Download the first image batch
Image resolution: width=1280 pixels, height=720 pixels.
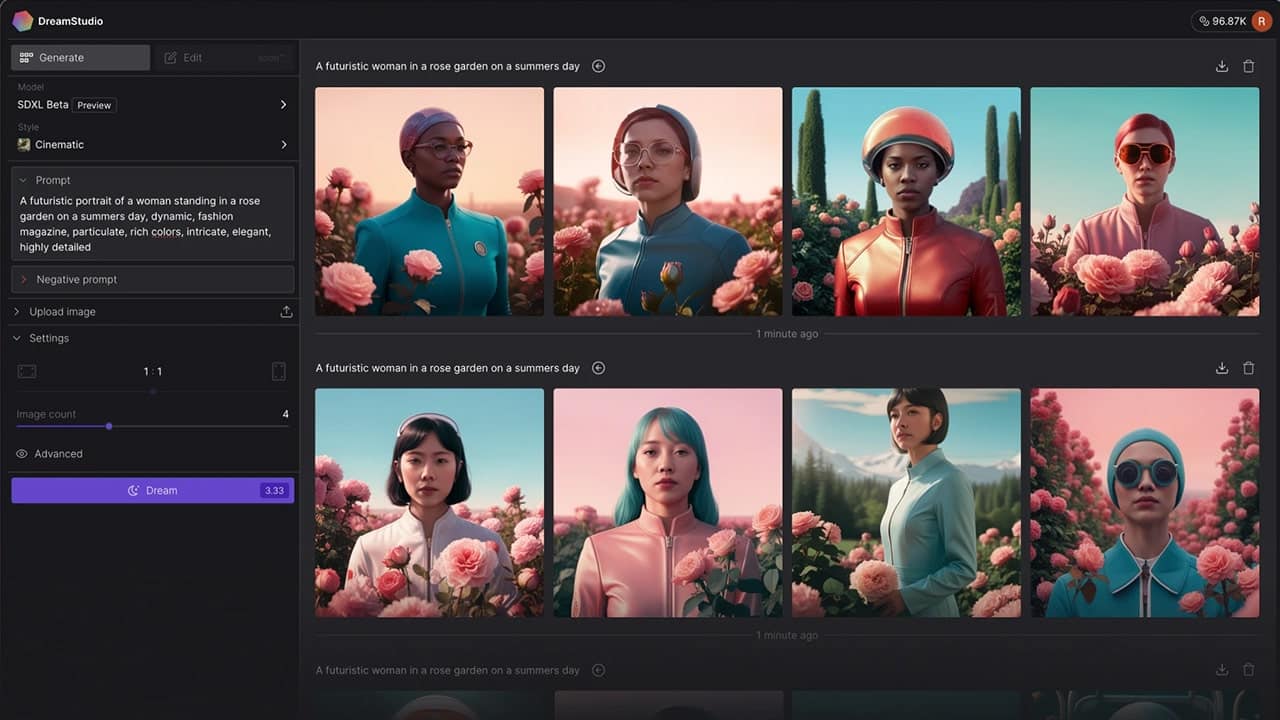[x=1221, y=66]
